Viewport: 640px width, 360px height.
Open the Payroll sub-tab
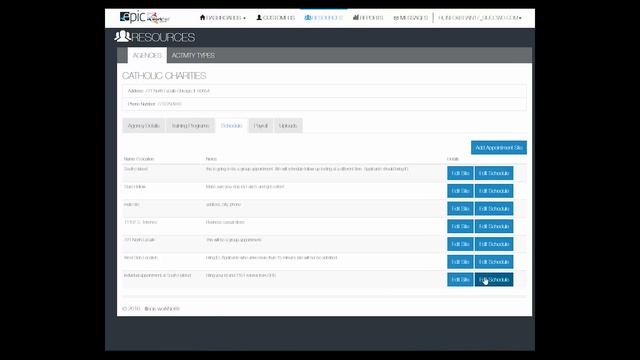tap(261, 126)
